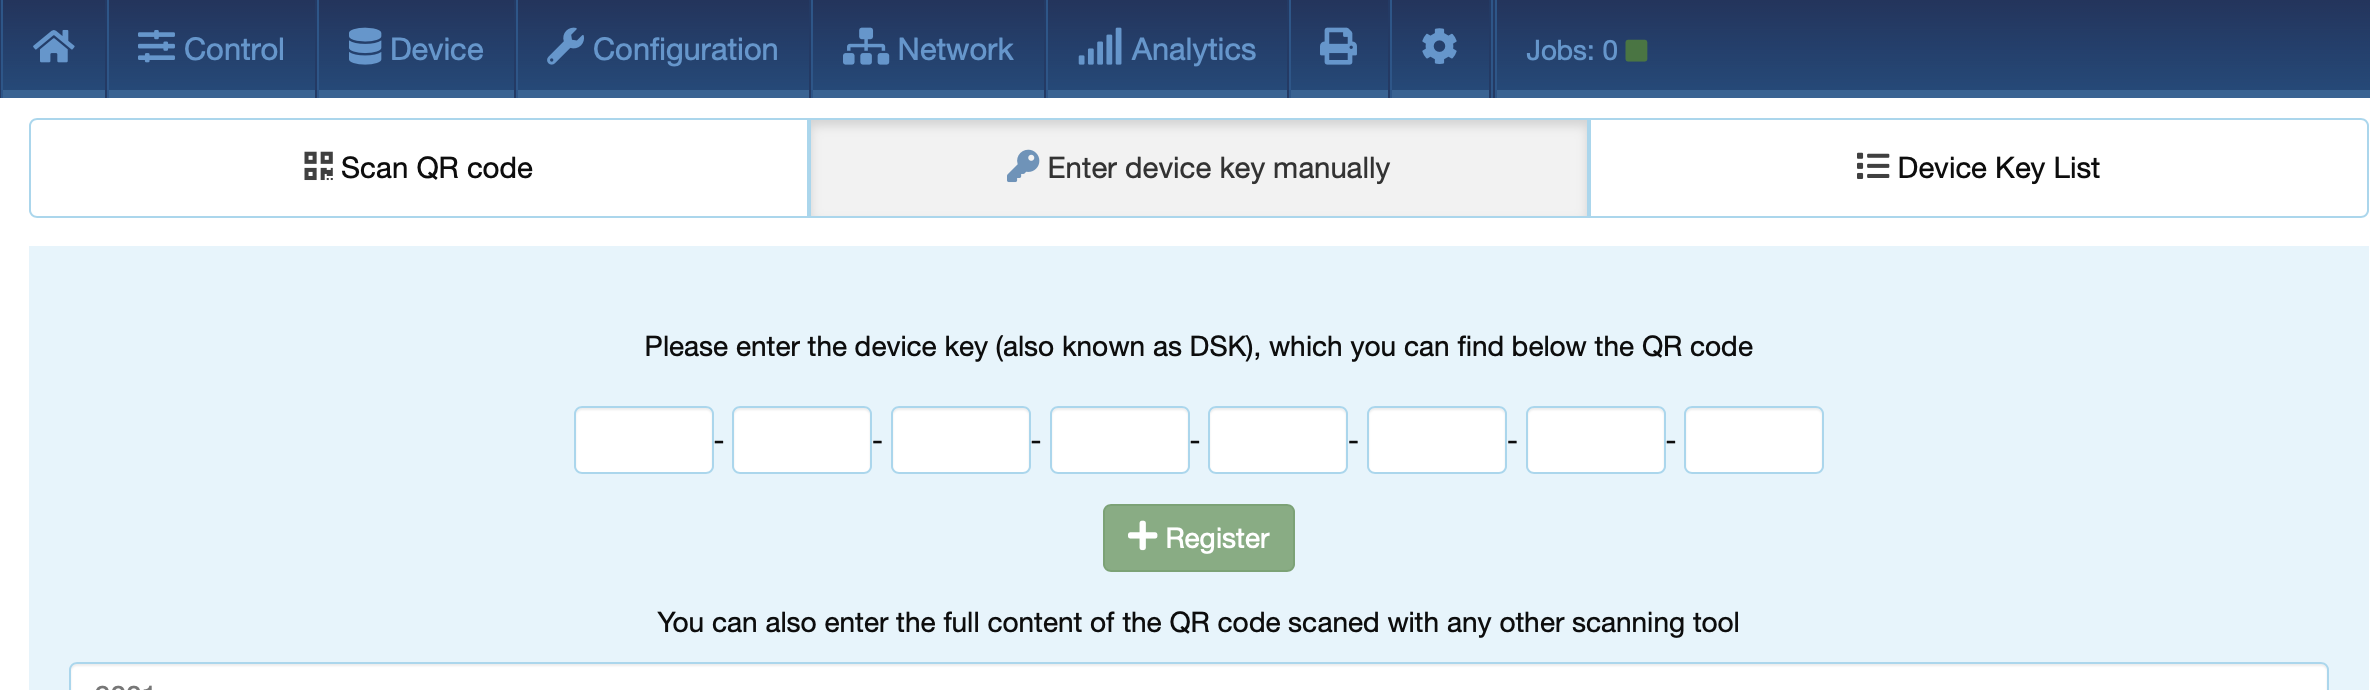Click the full QR content text box
This screenshot has width=2370, height=690.
(1198, 677)
